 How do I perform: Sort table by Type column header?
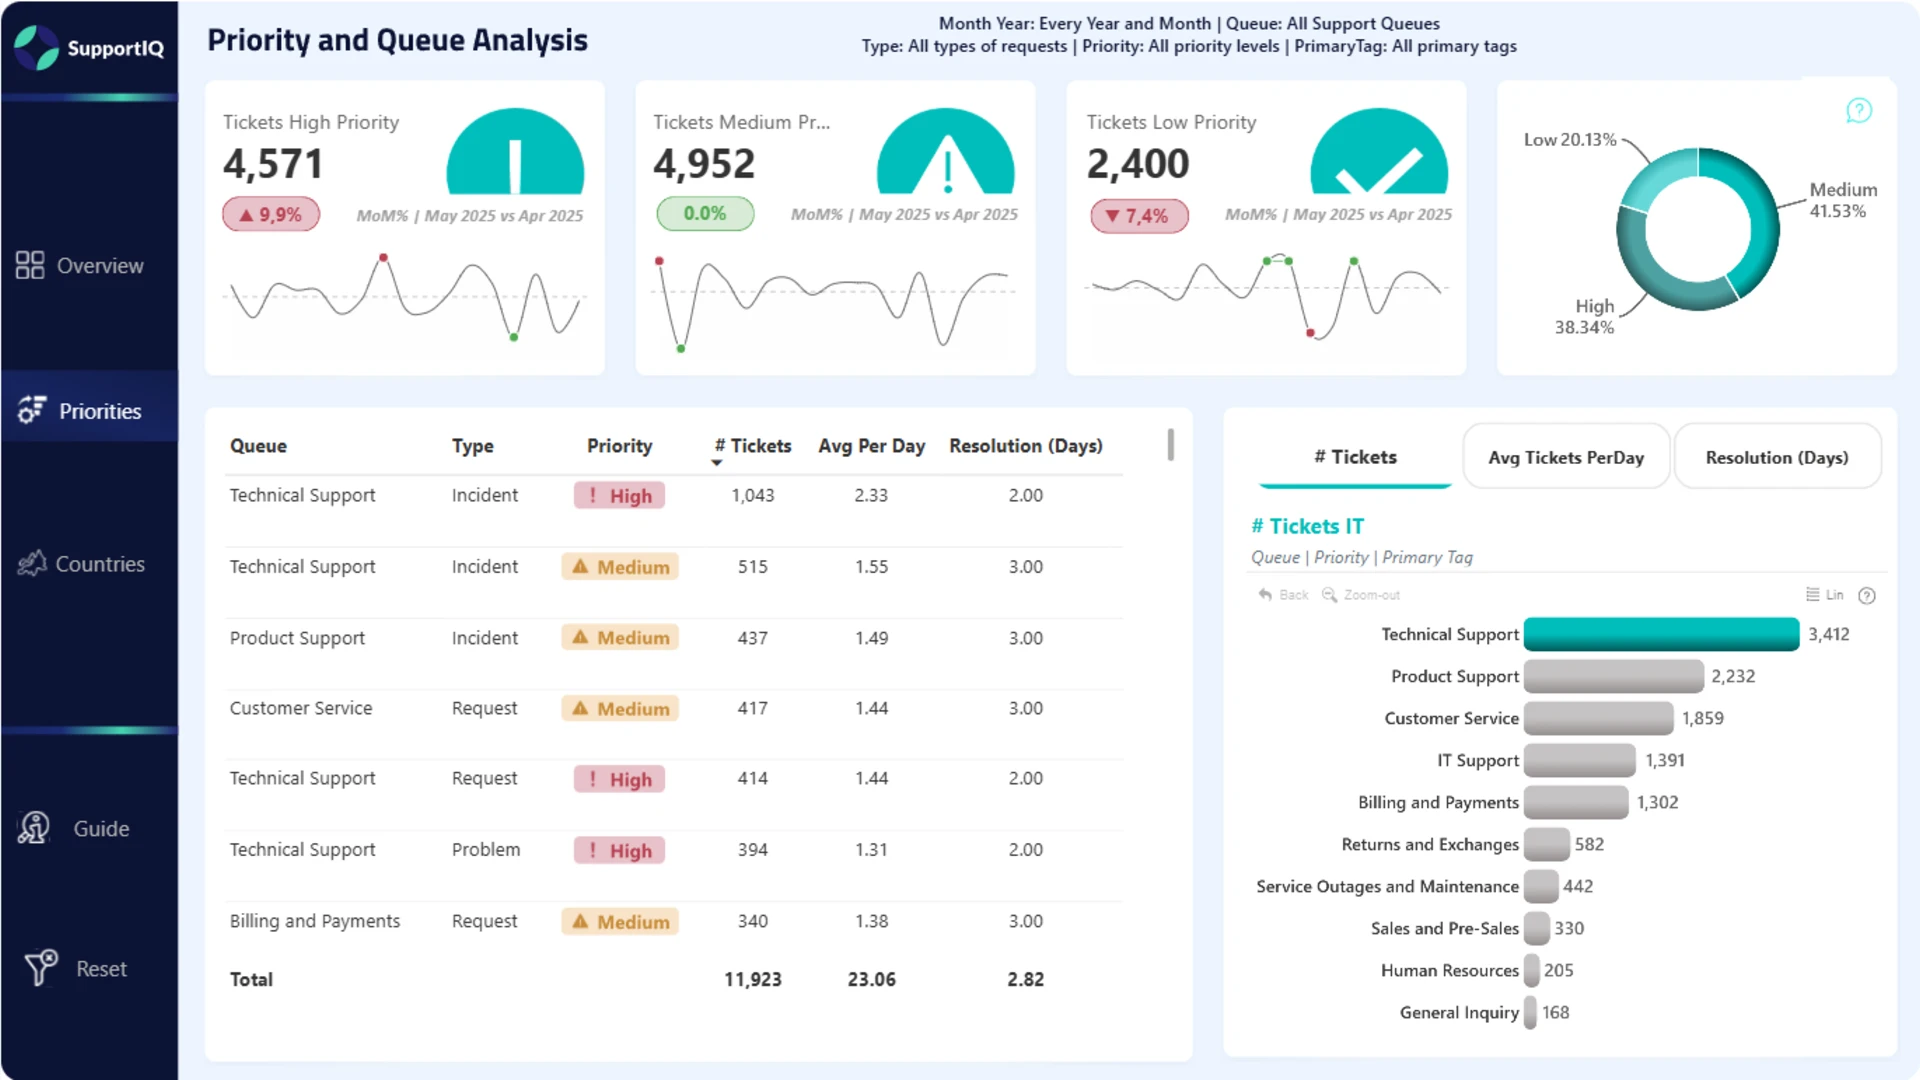[472, 446]
